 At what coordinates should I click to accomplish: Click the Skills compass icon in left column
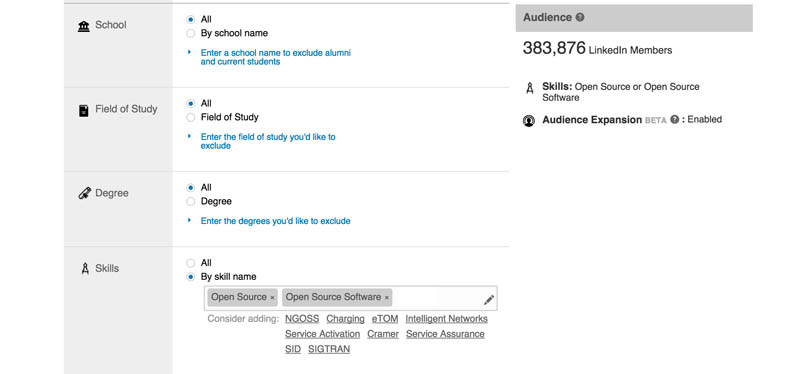[x=85, y=268]
